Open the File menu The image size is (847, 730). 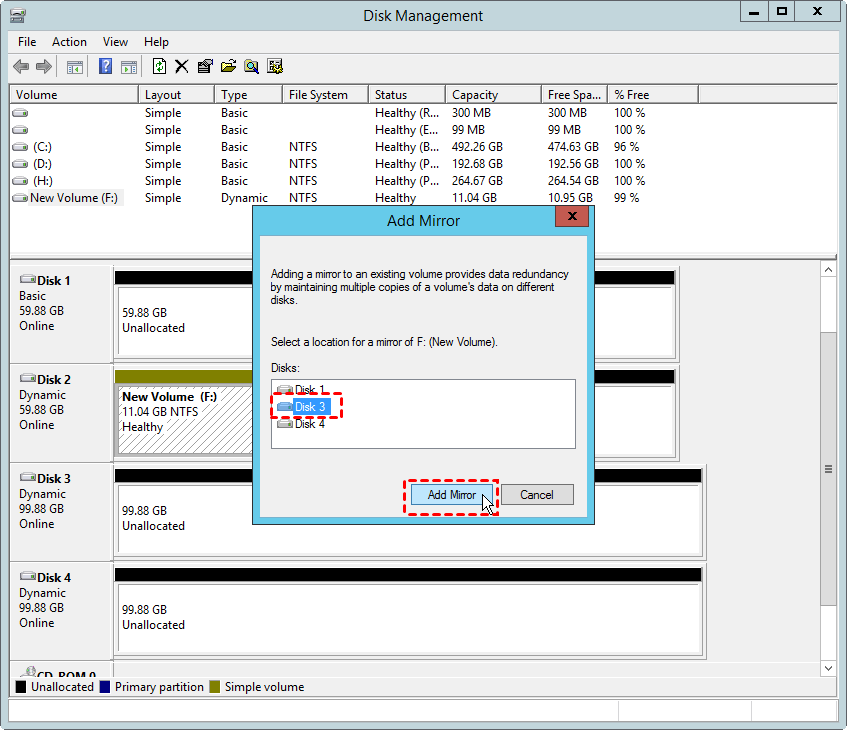(x=27, y=42)
